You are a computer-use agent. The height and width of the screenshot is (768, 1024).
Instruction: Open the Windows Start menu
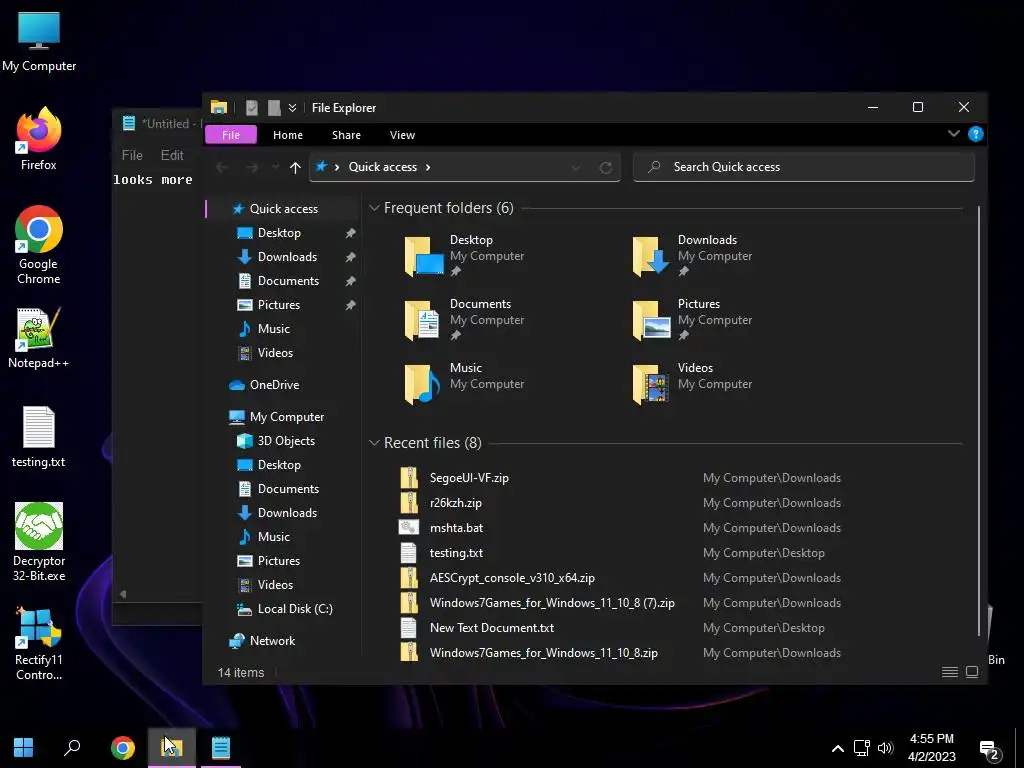click(x=24, y=747)
